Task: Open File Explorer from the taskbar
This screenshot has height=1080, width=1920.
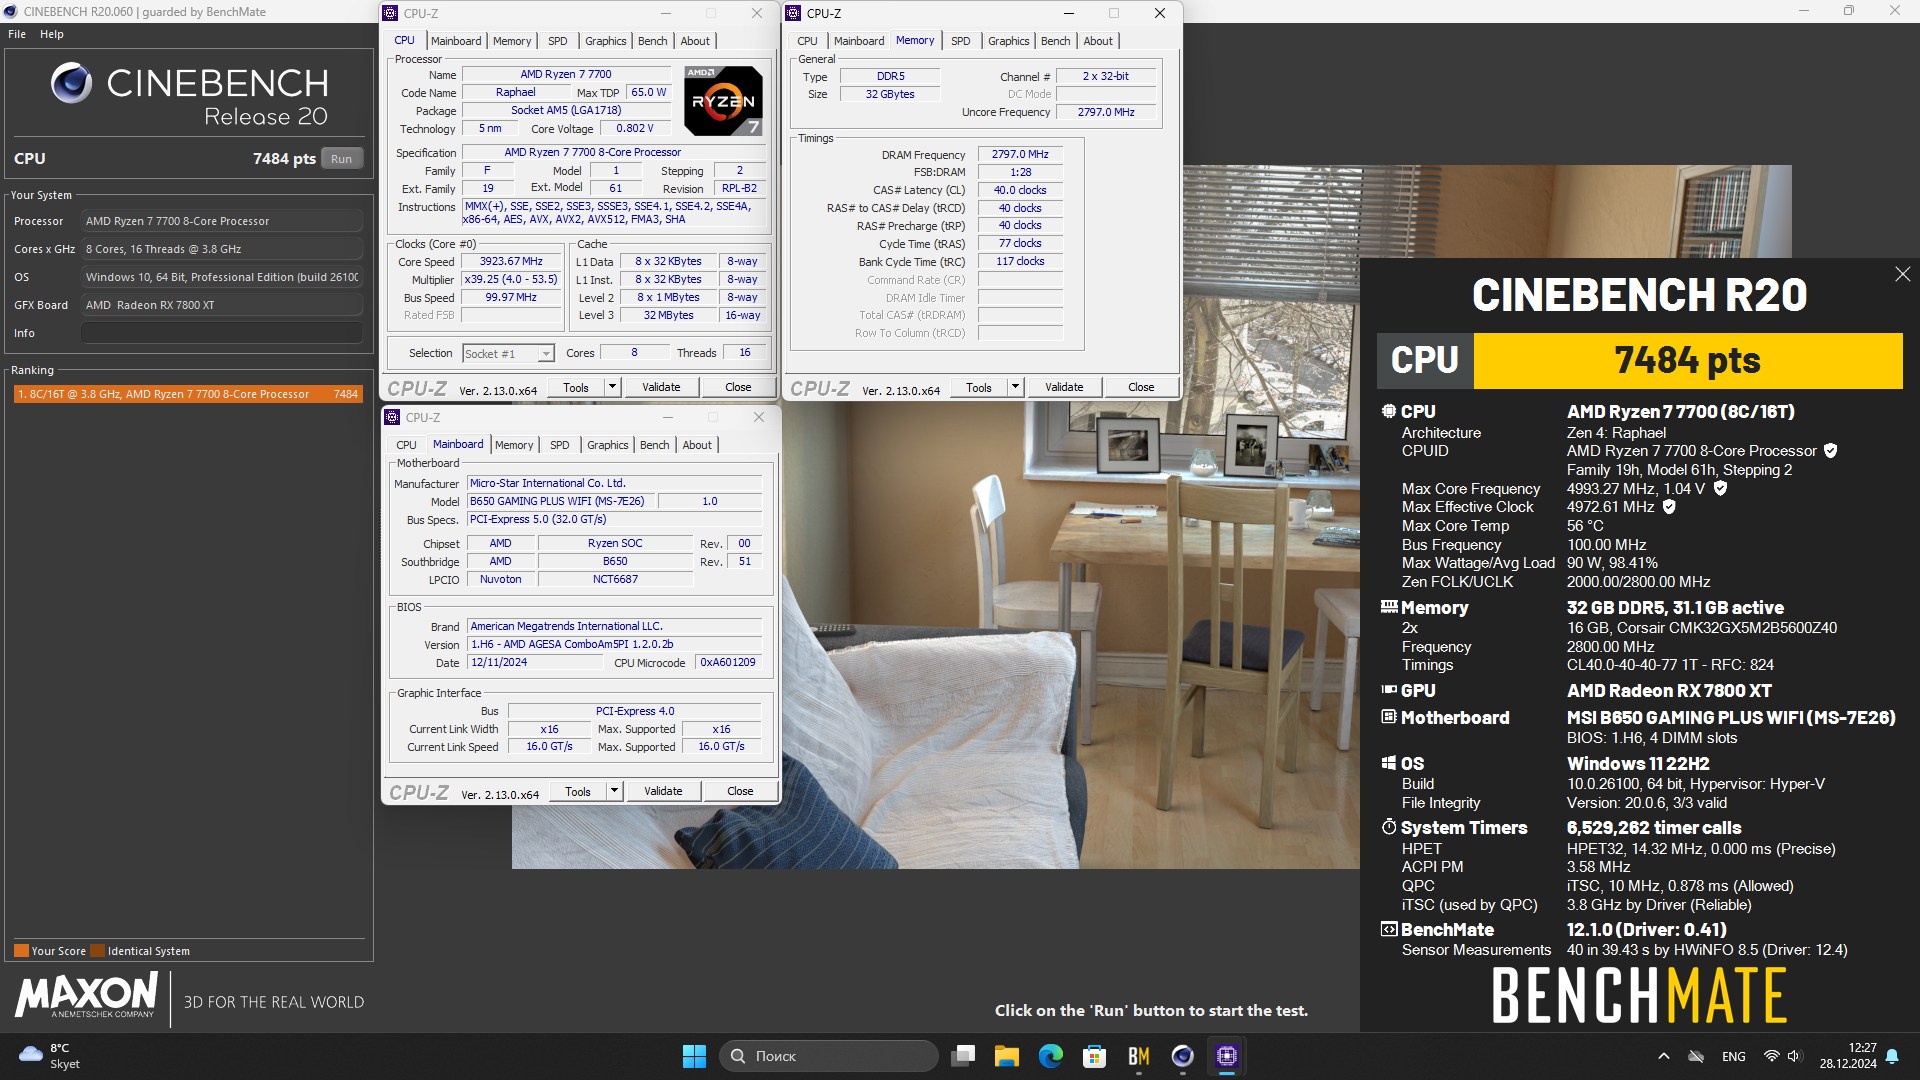Action: pyautogui.click(x=1007, y=1056)
